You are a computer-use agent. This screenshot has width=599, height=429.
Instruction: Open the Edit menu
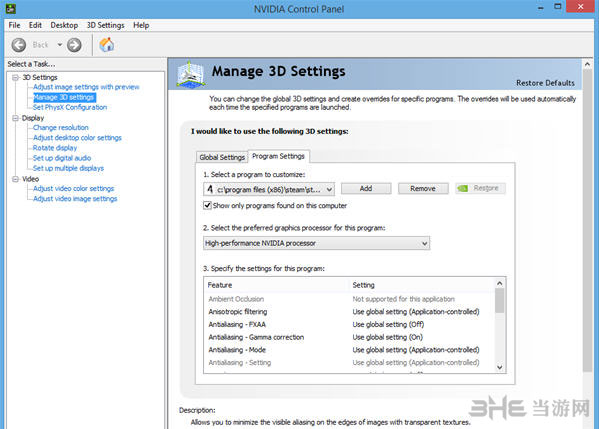(35, 25)
